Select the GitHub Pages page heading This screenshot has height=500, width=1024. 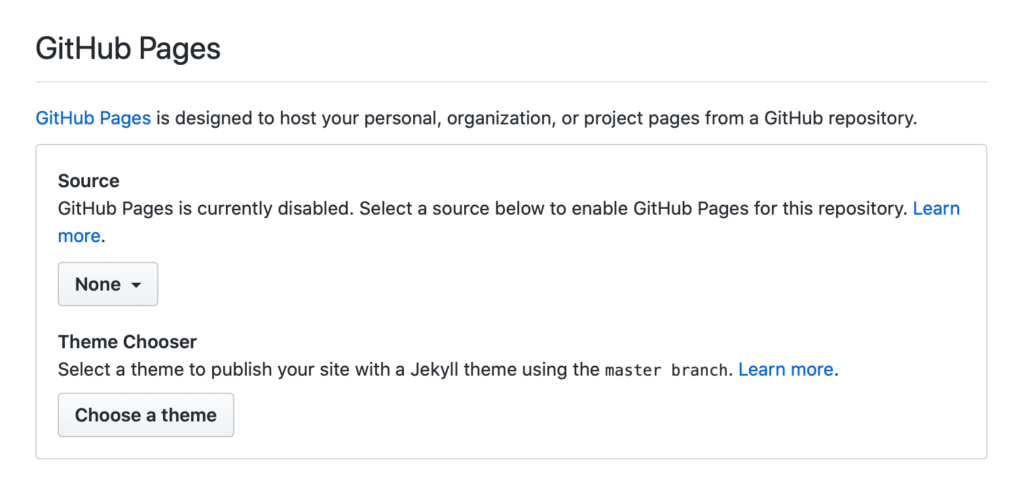click(128, 49)
